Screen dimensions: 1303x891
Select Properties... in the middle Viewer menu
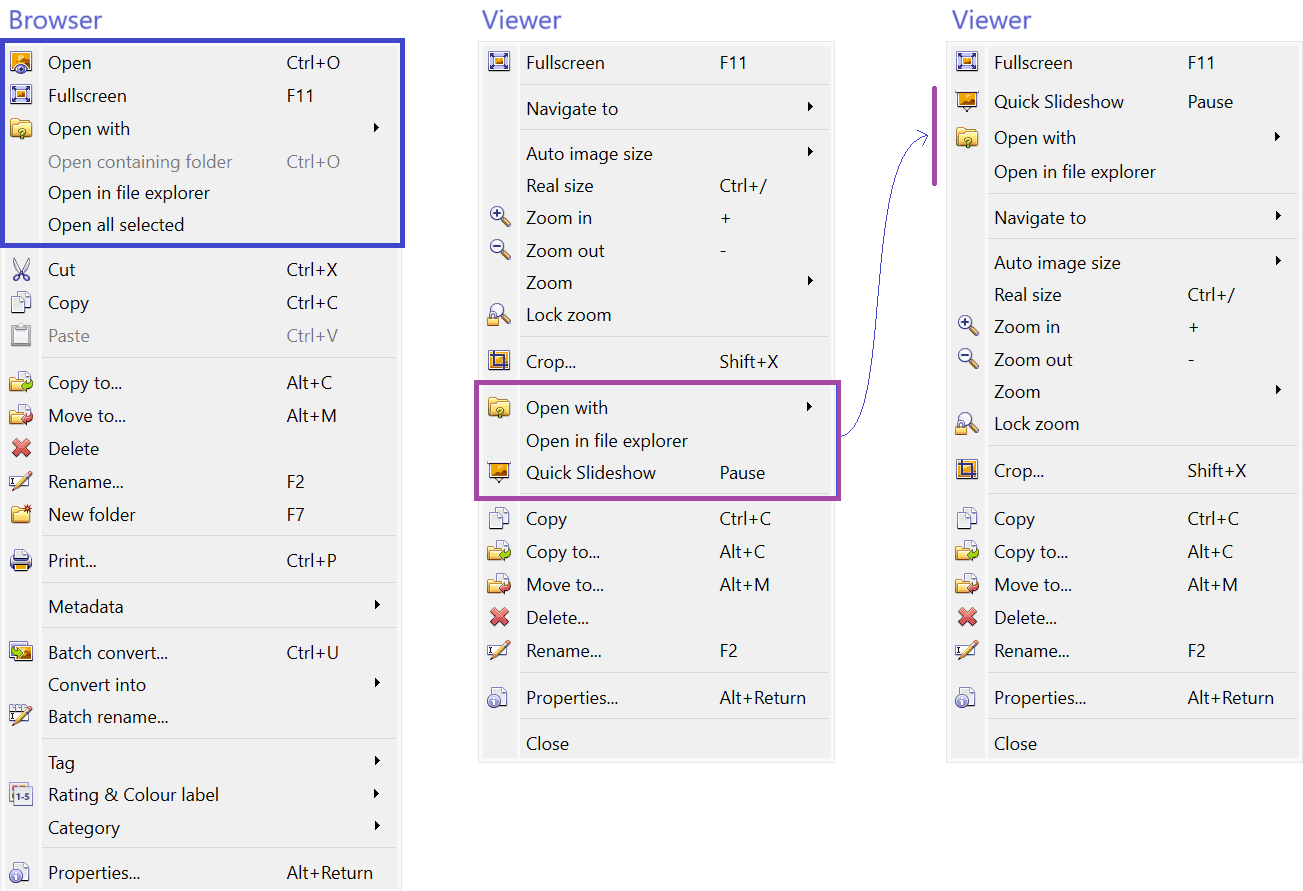click(x=572, y=698)
